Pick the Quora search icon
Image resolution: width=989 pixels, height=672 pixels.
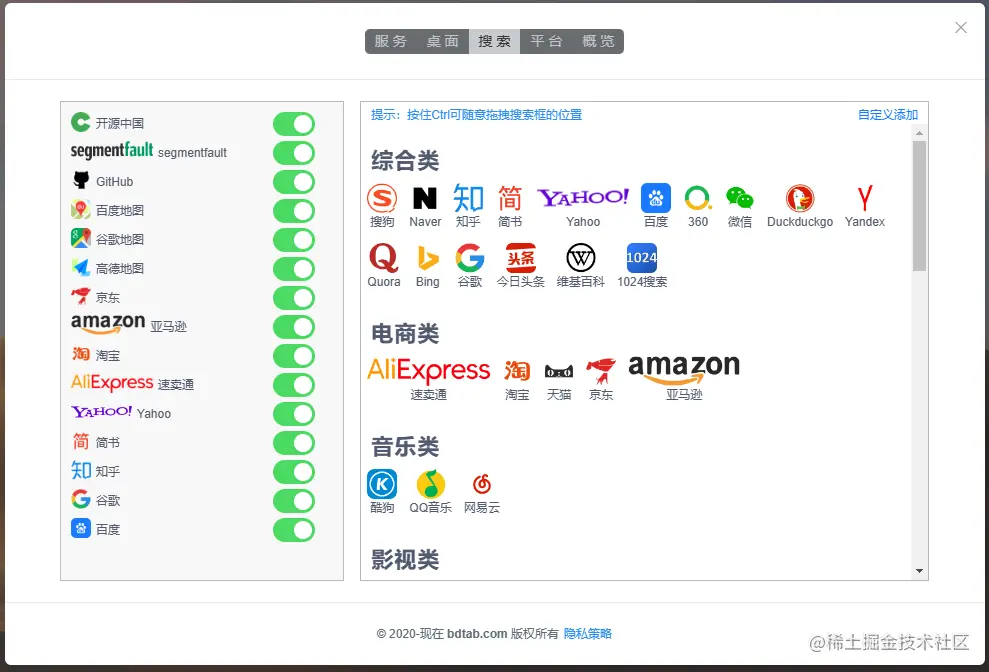coord(383,258)
